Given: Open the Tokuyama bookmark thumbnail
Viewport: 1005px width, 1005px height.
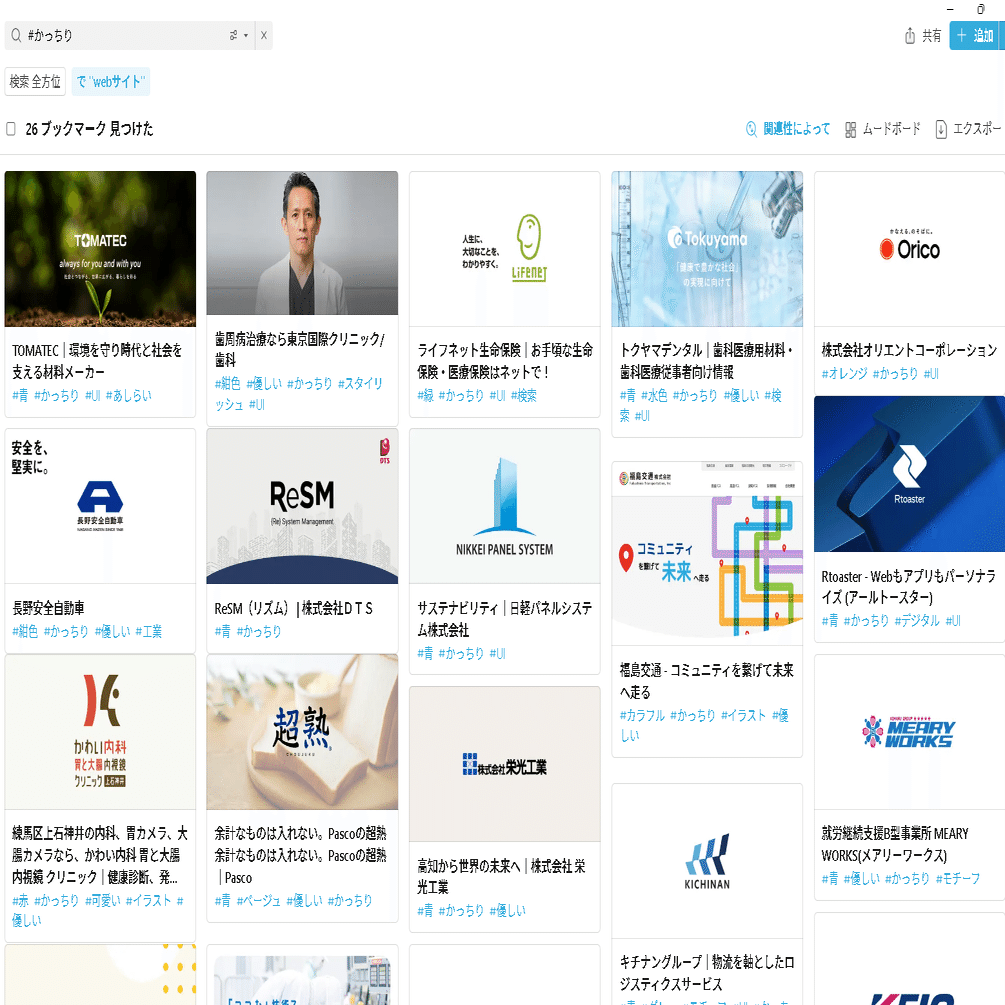Looking at the screenshot, I should (x=707, y=249).
